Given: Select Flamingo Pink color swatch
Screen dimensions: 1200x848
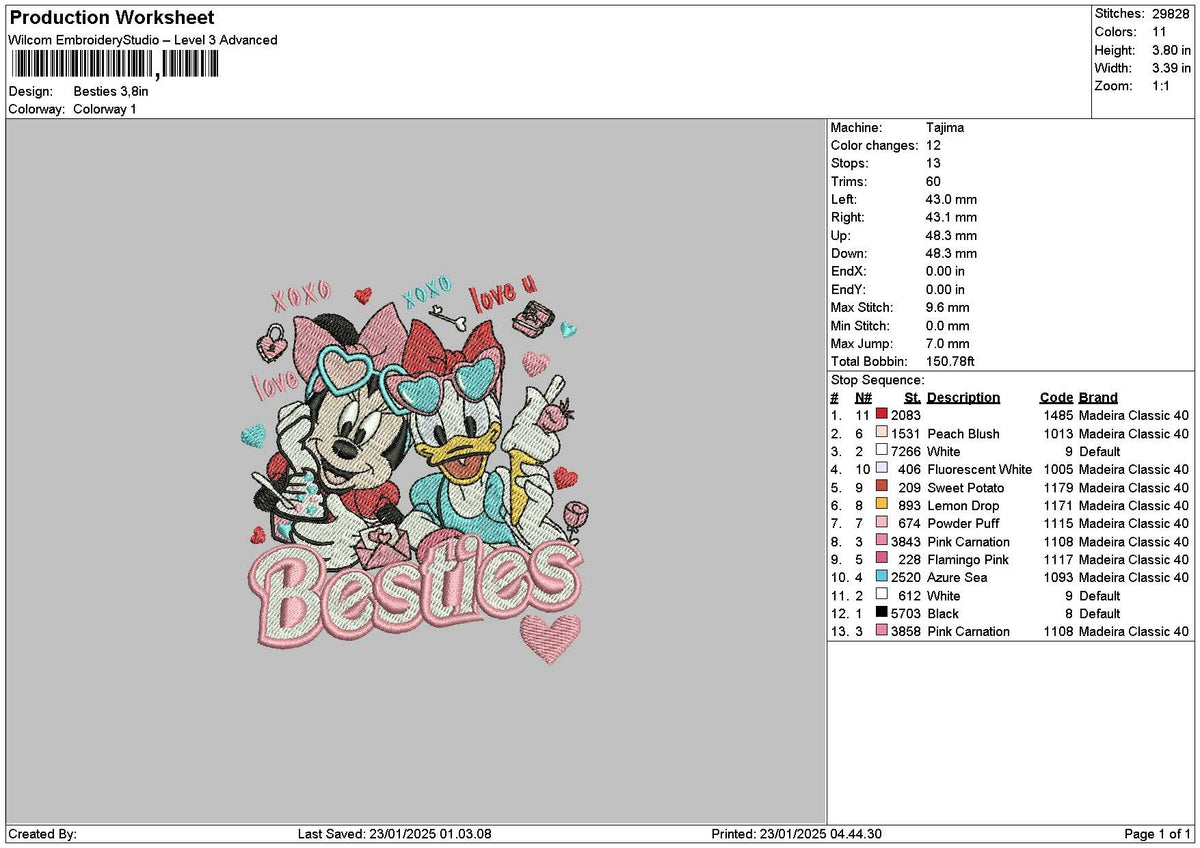Looking at the screenshot, I should pos(881,559).
